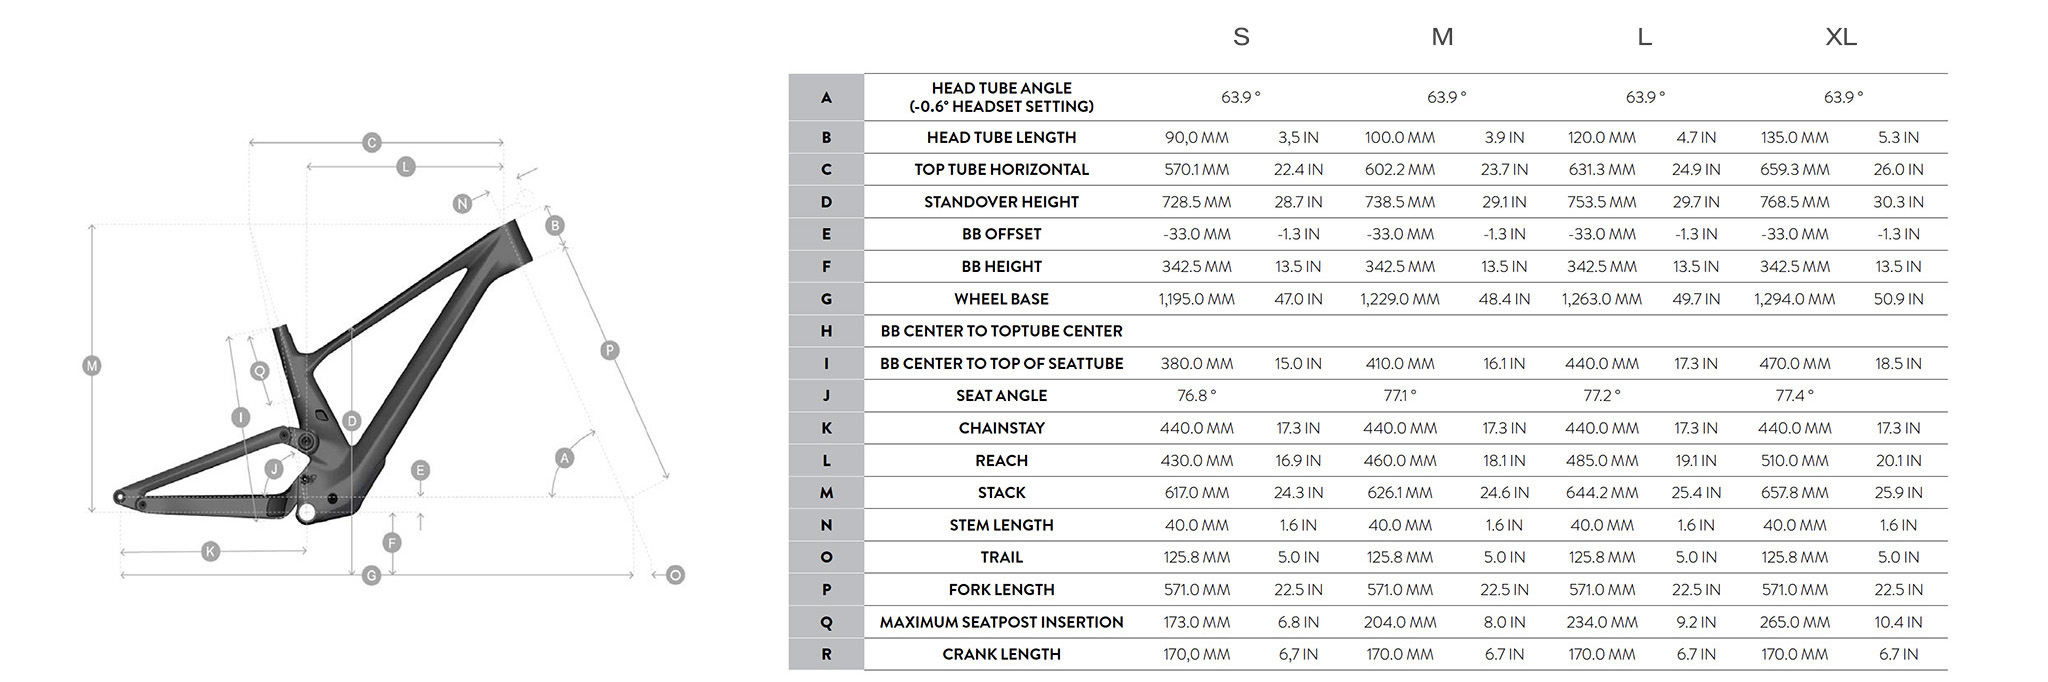Click the M stack marker on the diagram
Screen dimensions: 2048x682
point(92,366)
